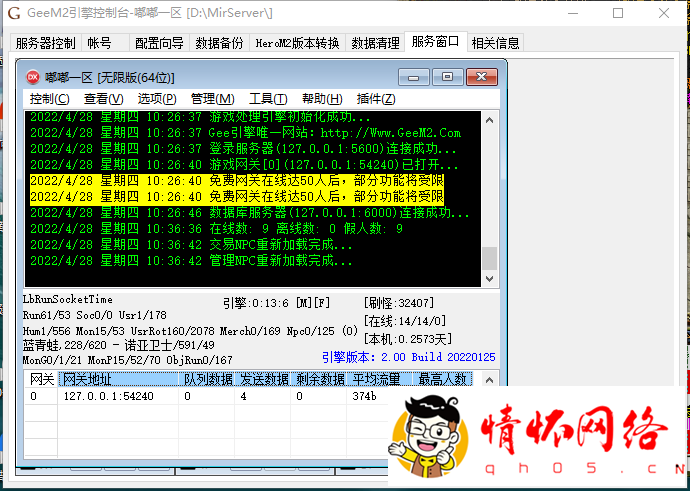Click the log scrollbar up arrow
690x491 pixels.
pos(489,120)
